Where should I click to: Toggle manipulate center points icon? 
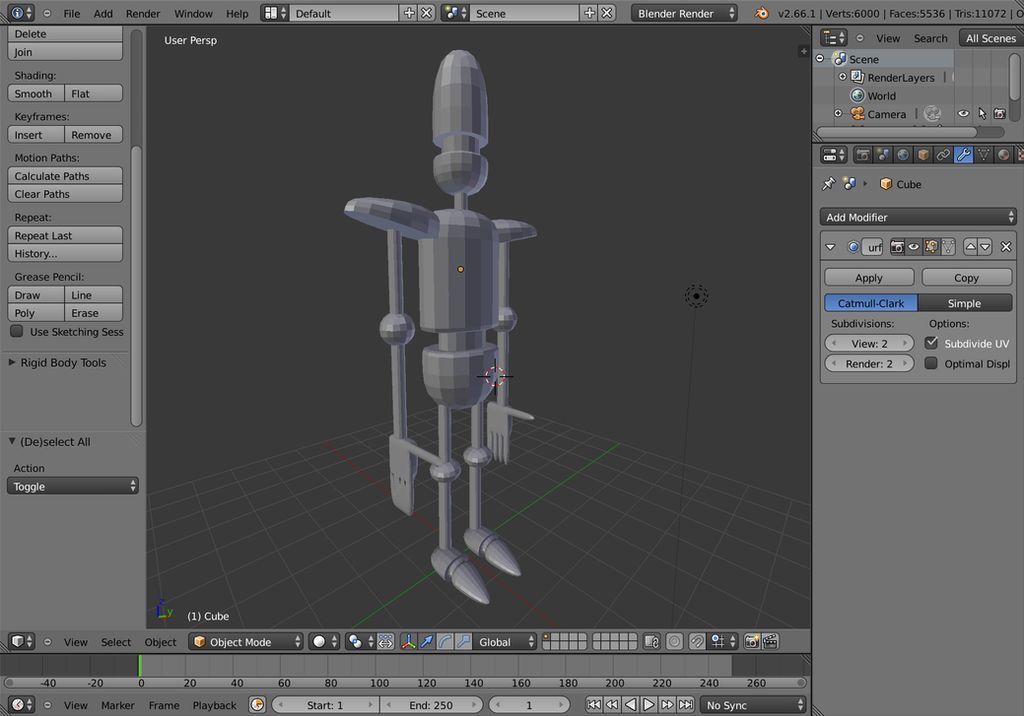pyautogui.click(x=386, y=642)
